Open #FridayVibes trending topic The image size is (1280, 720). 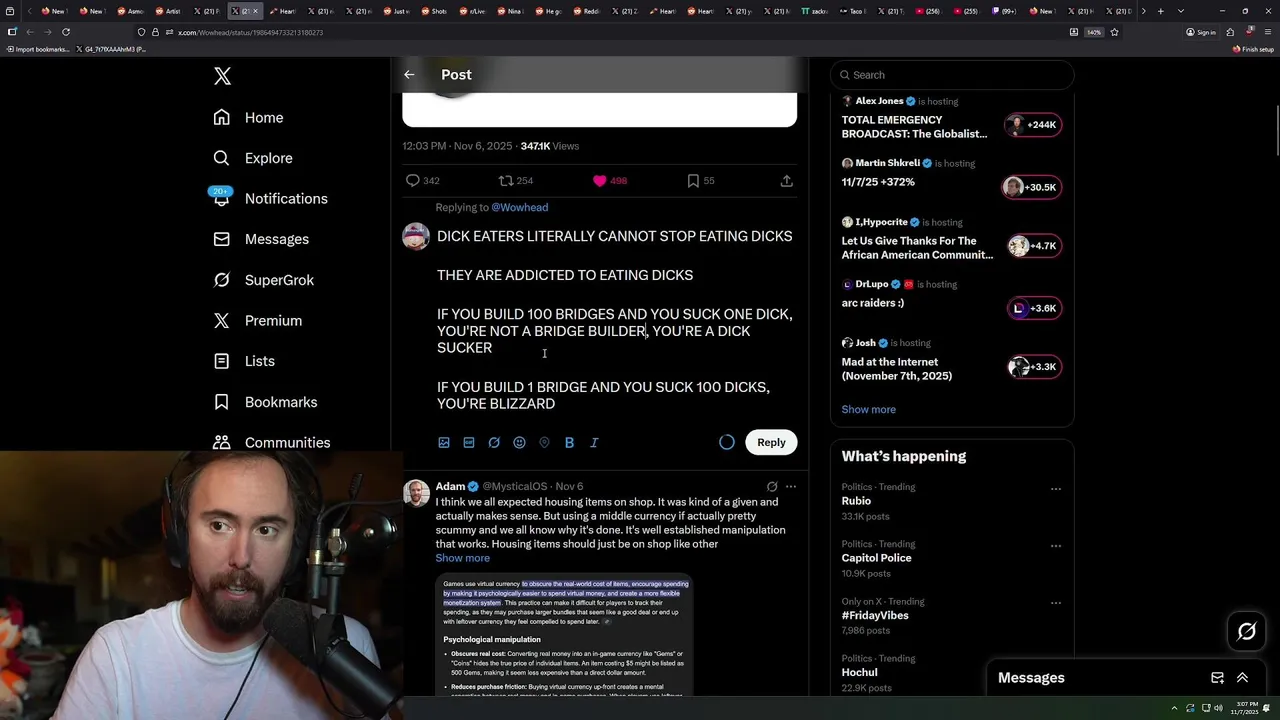[875, 615]
